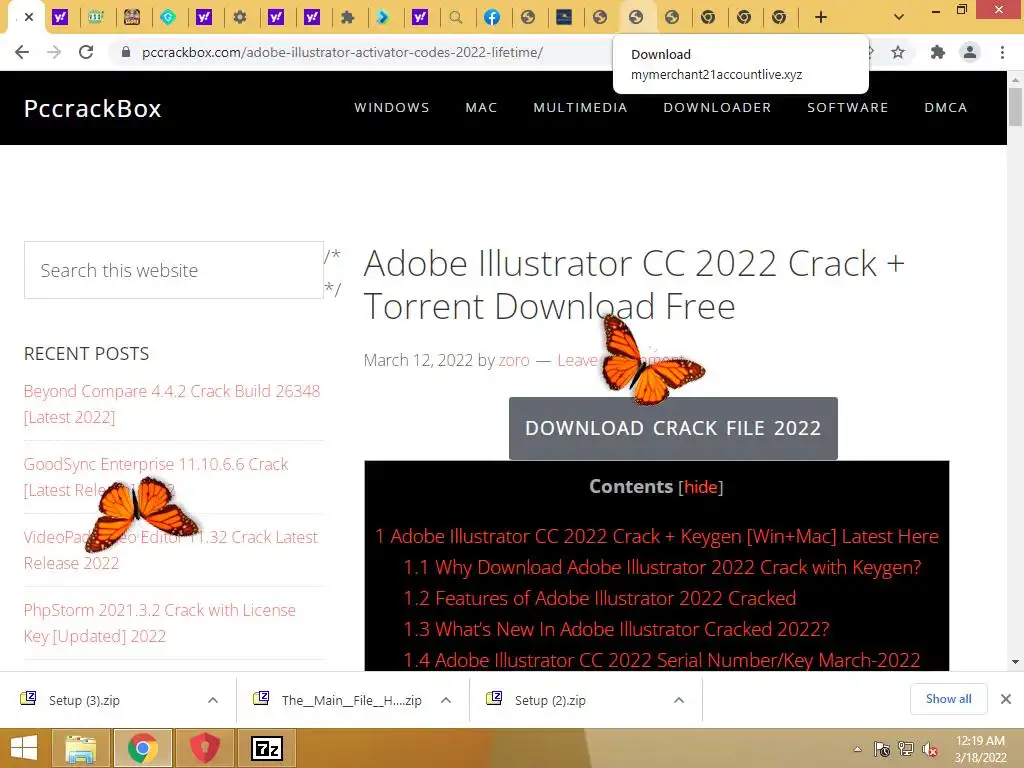Switch to the magnifier icon tab

[456, 17]
